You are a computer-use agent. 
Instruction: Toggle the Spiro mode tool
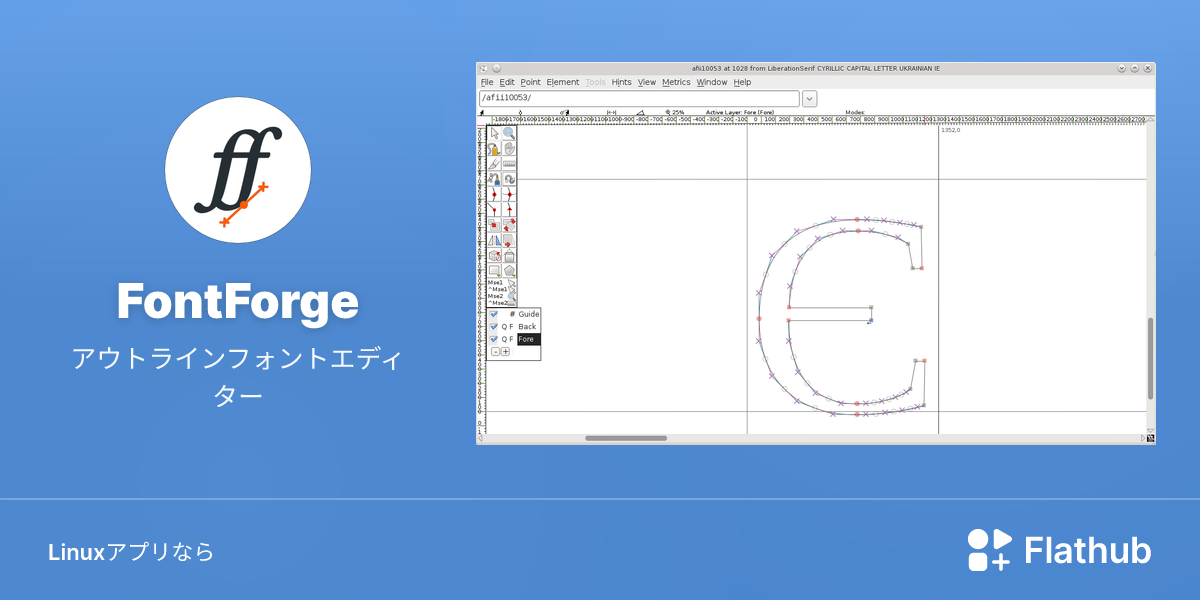tap(509, 178)
